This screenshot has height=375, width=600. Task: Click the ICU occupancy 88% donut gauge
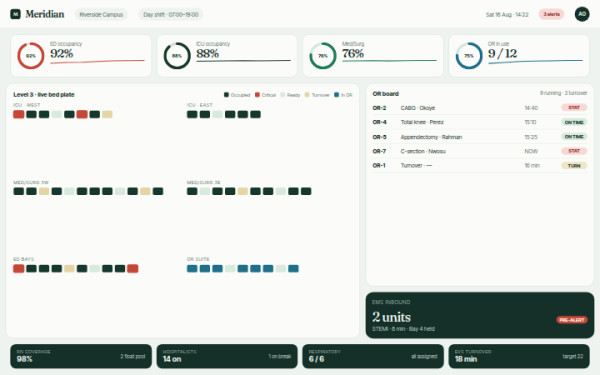coord(177,55)
